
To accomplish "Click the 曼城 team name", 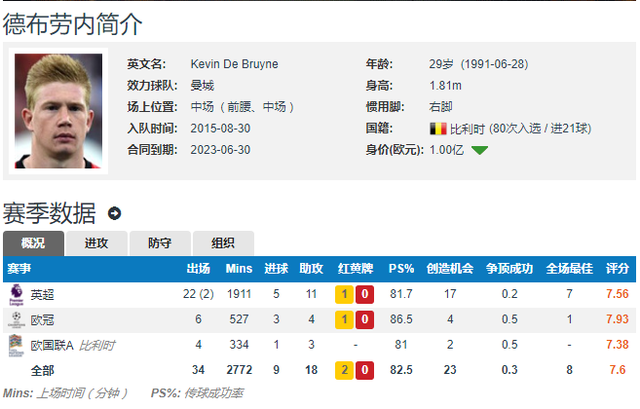I will (x=201, y=86).
